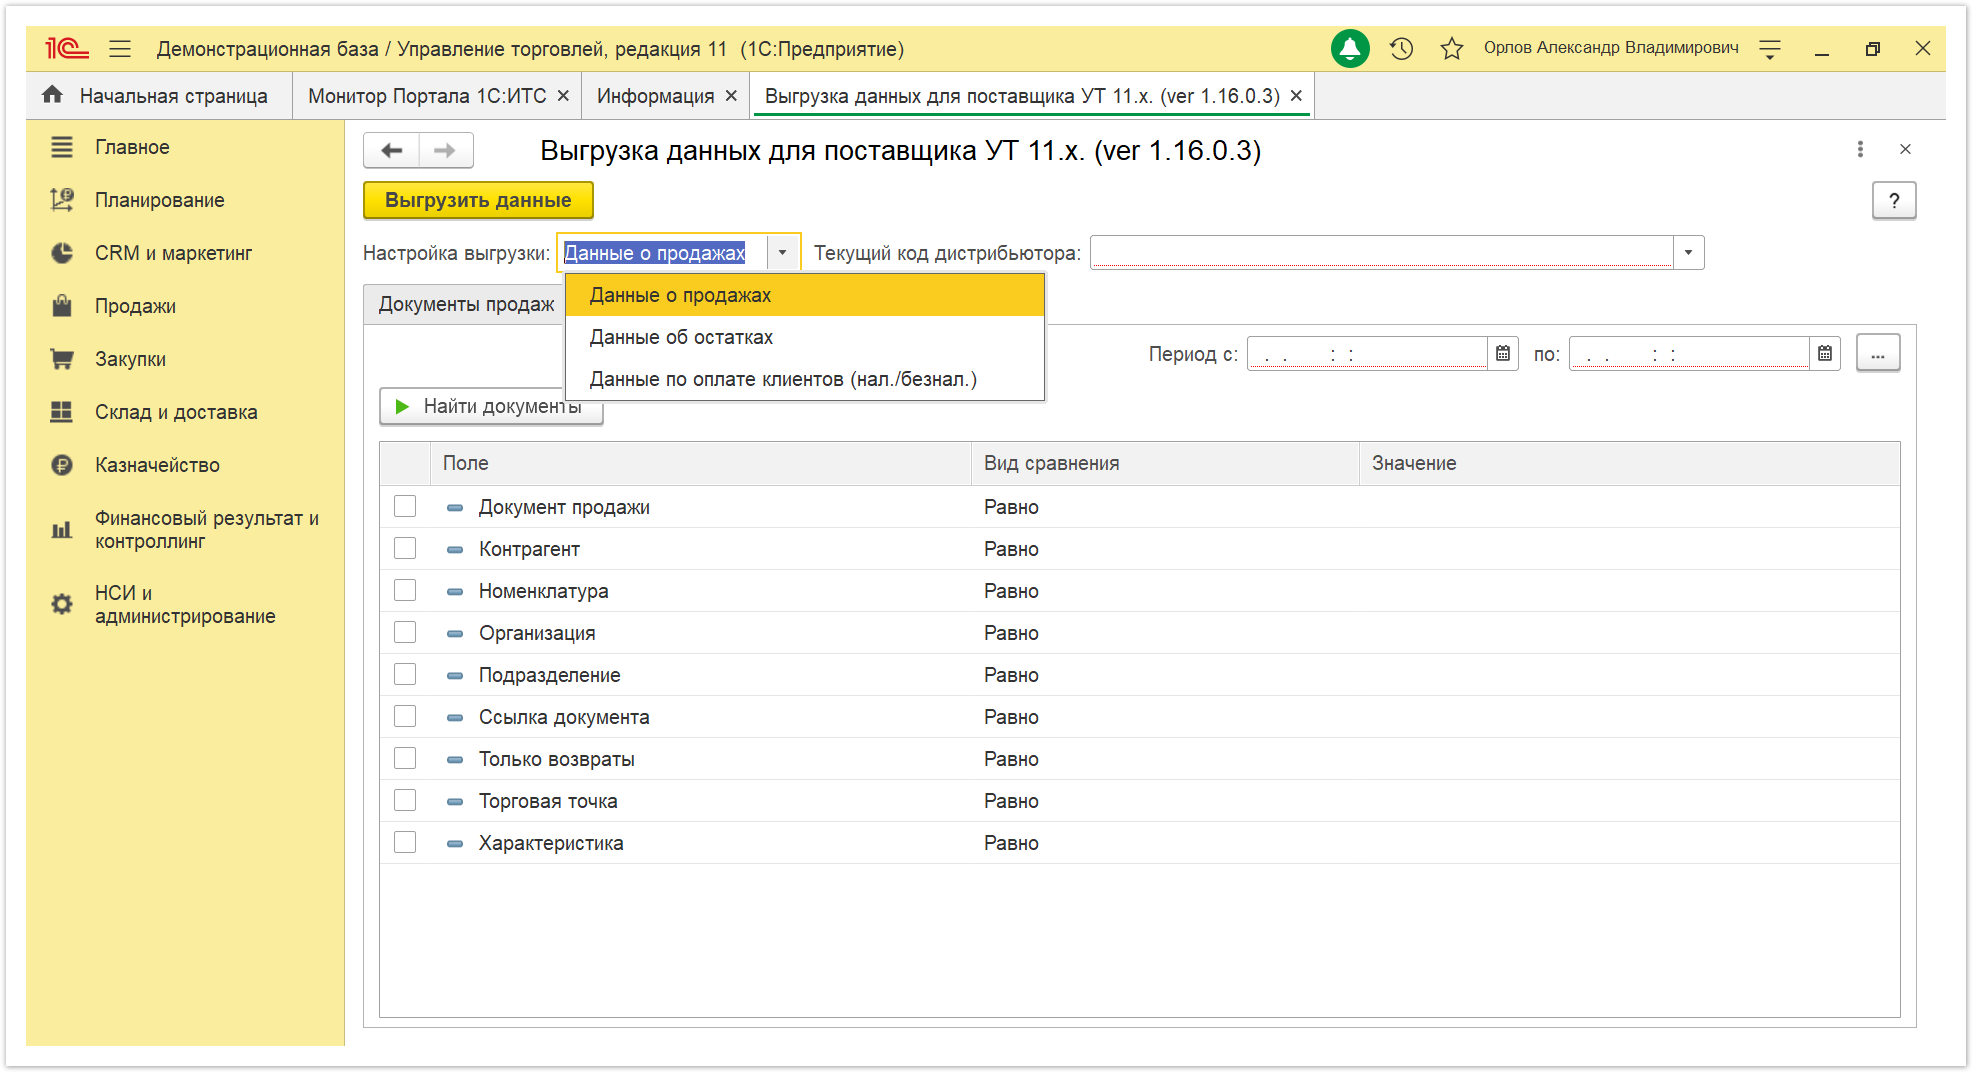
Task: Open the history clock icon
Action: click(1401, 48)
